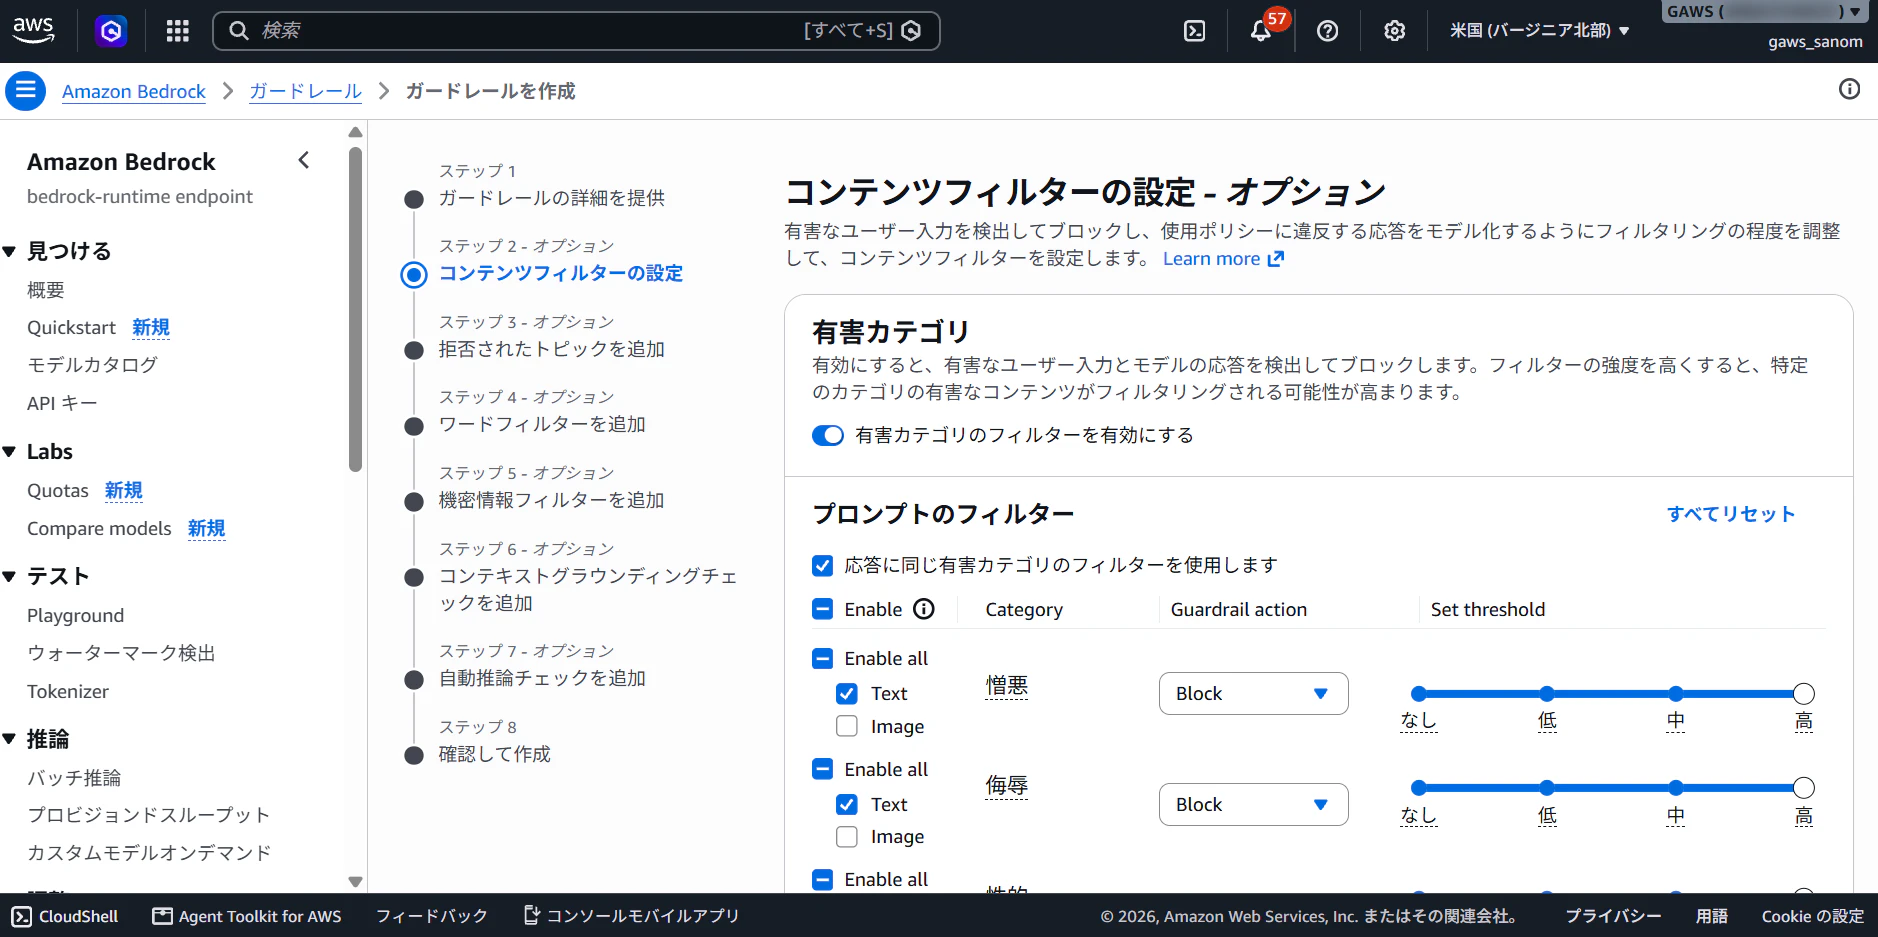
Task: Open the notifications bell icon
Action: [x=1260, y=31]
